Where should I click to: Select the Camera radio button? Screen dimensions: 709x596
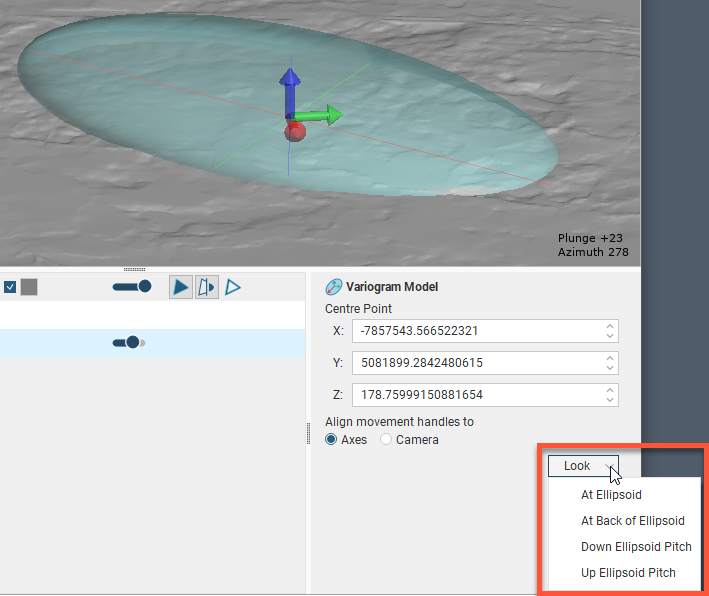point(386,439)
